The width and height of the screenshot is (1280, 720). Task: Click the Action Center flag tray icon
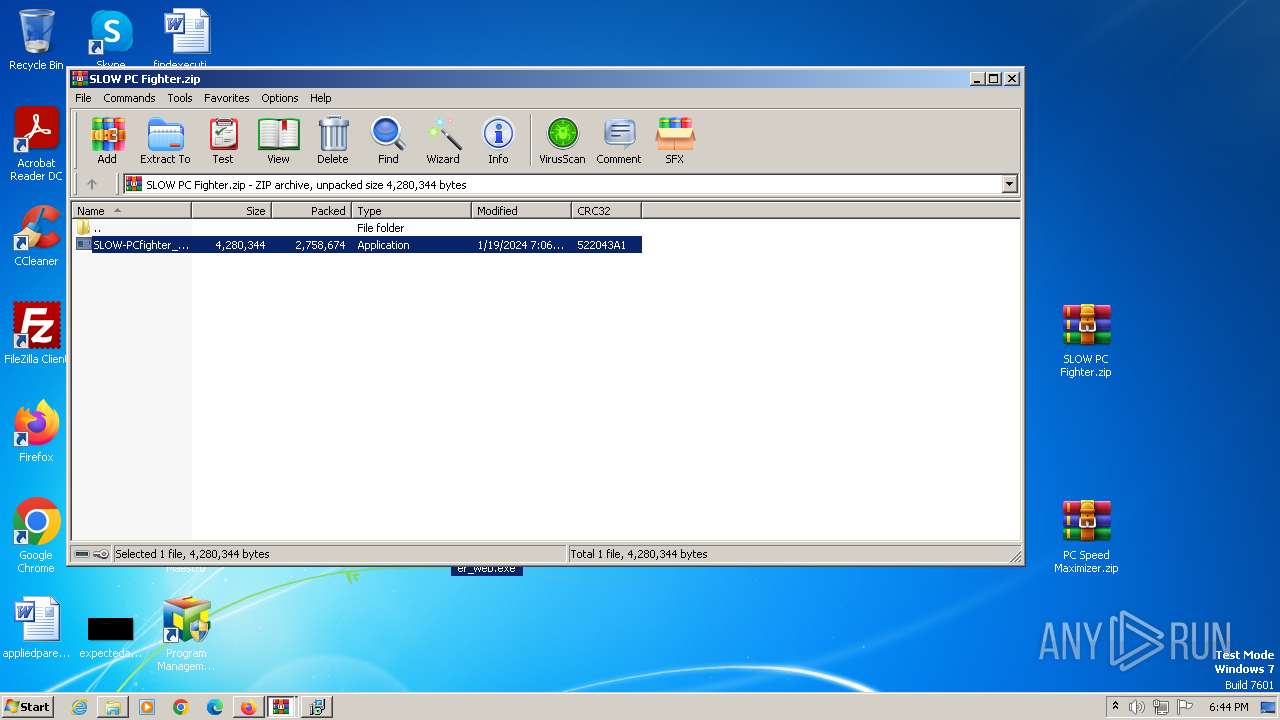coord(1185,707)
